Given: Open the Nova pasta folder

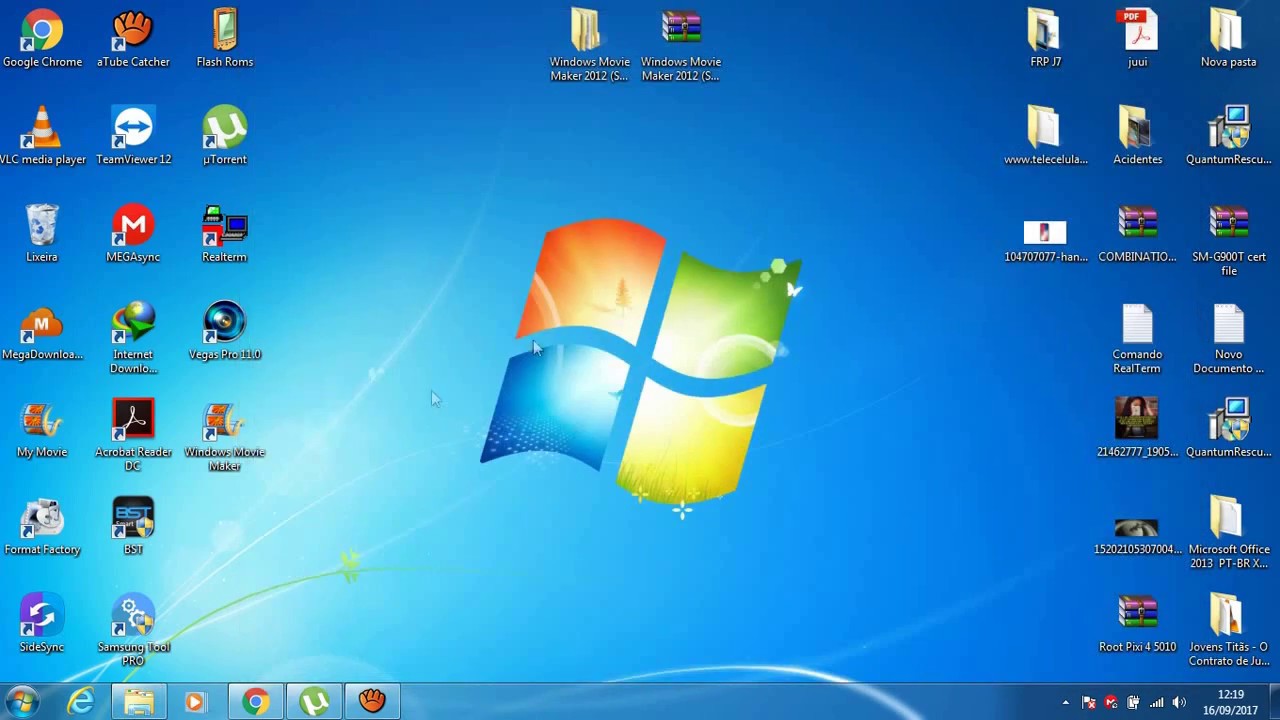Looking at the screenshot, I should 1228,38.
